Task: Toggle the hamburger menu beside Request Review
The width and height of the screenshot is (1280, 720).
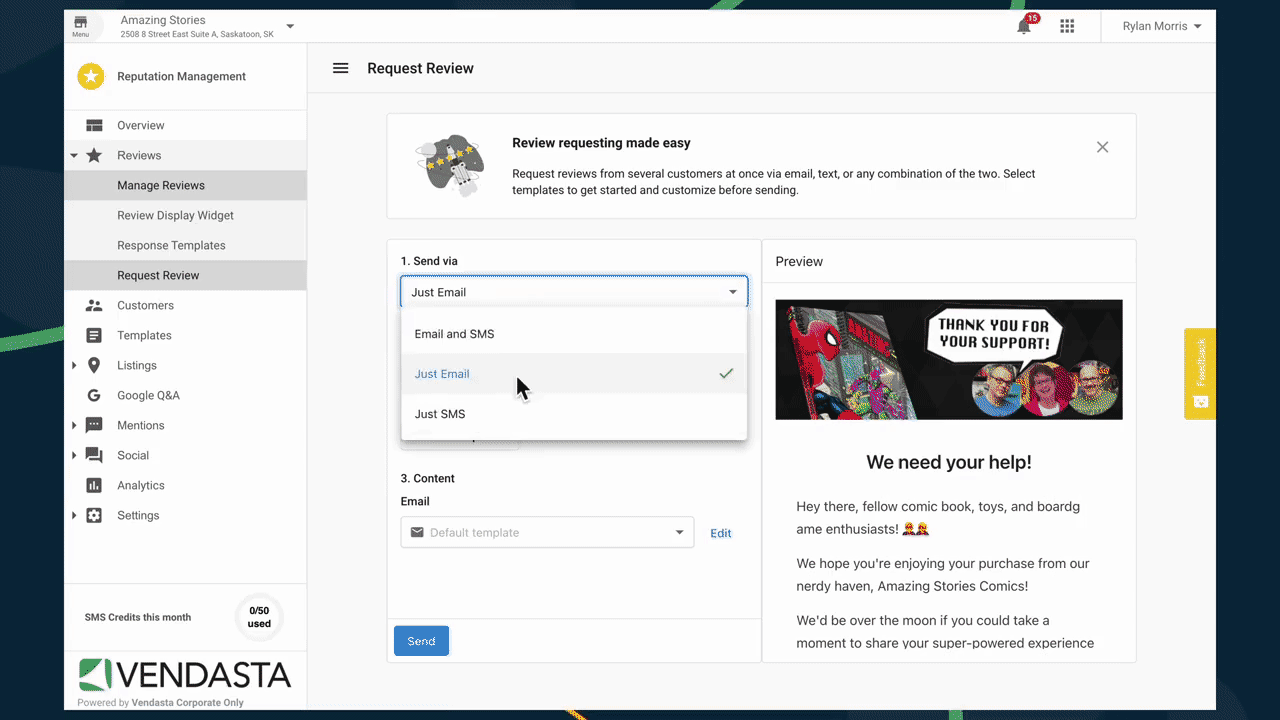Action: click(x=340, y=68)
